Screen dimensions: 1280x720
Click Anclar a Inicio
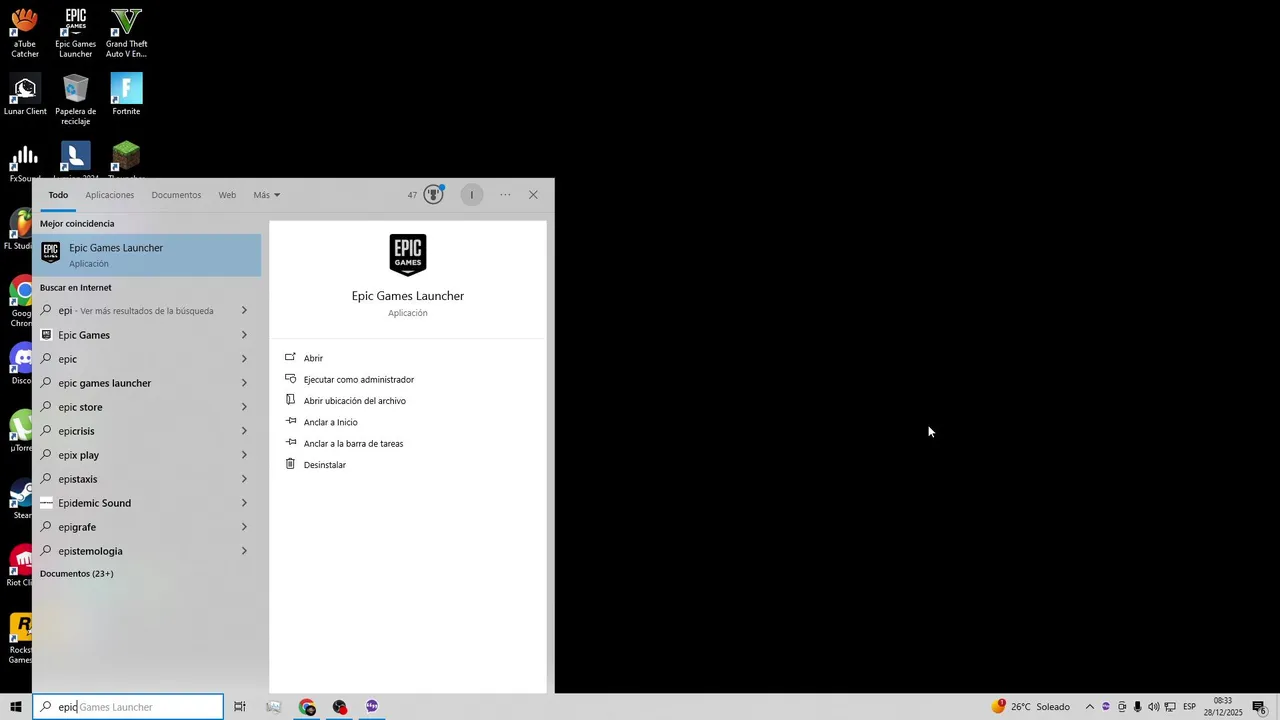point(330,423)
